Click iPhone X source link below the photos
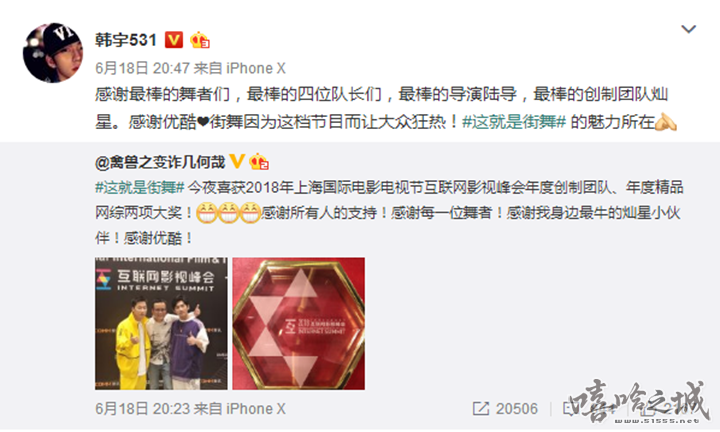 pyautogui.click(x=256, y=409)
